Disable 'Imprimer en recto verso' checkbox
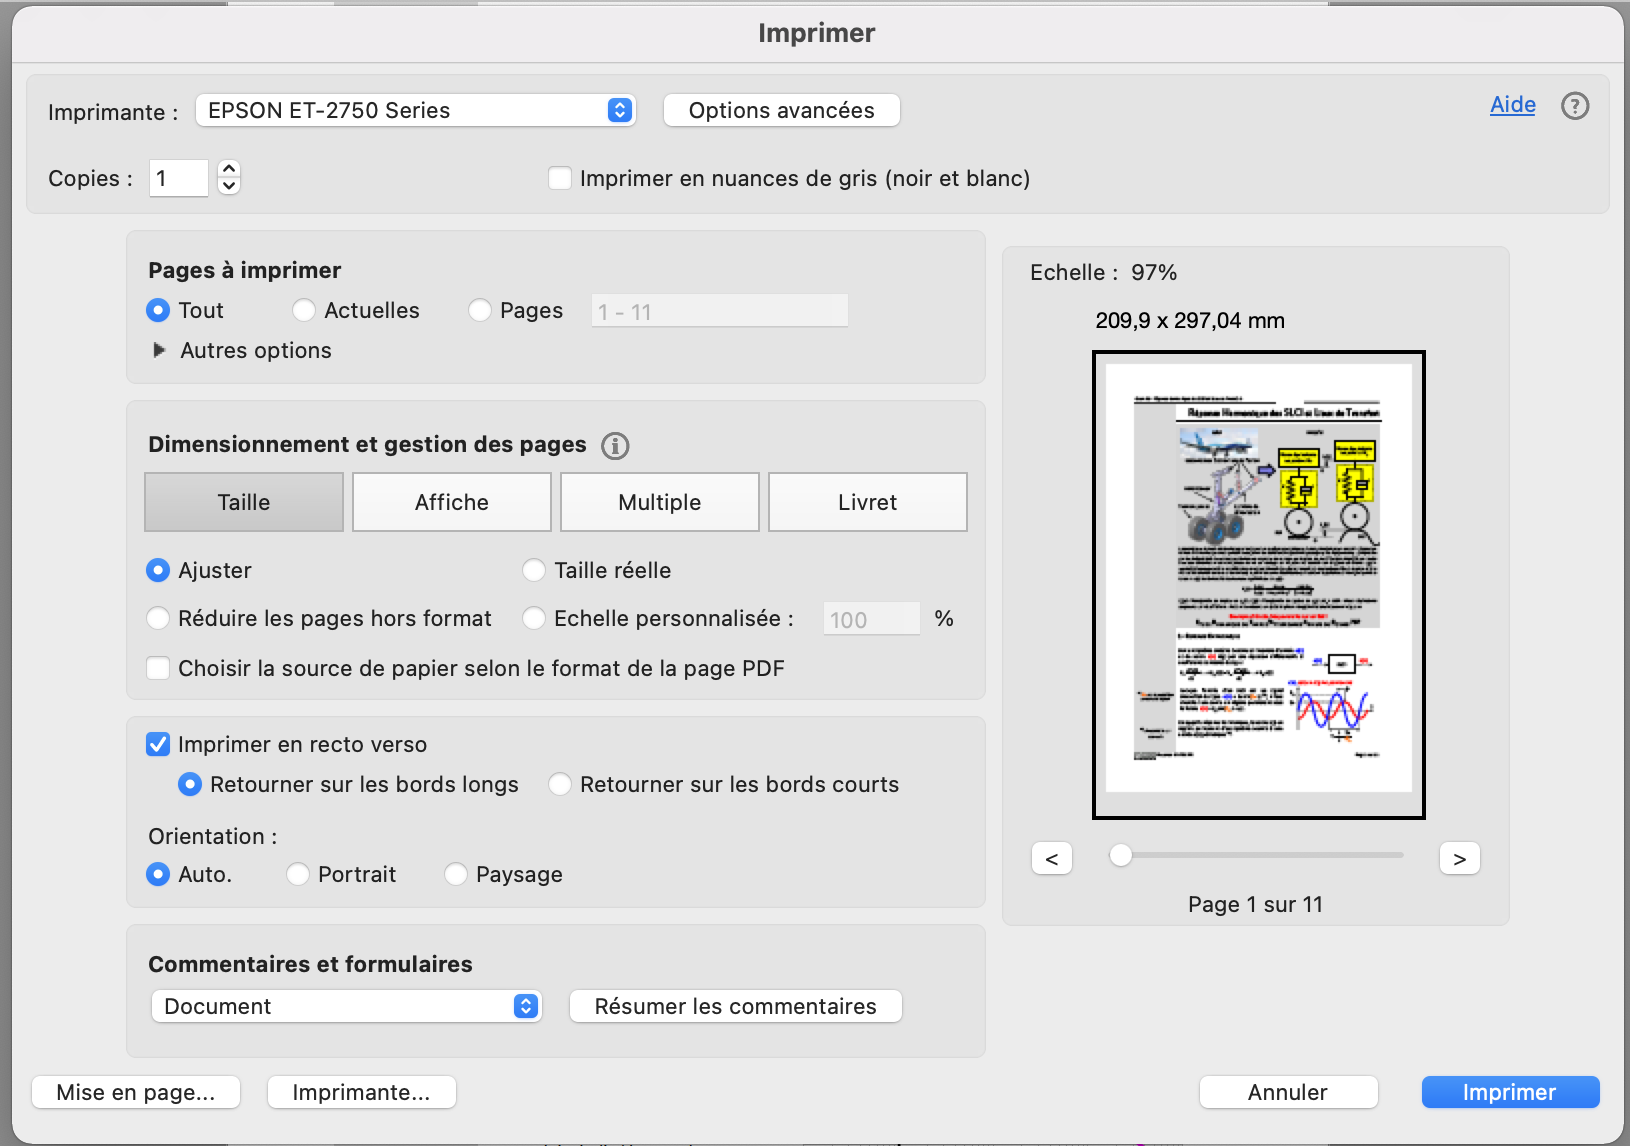The image size is (1630, 1146). tap(158, 744)
